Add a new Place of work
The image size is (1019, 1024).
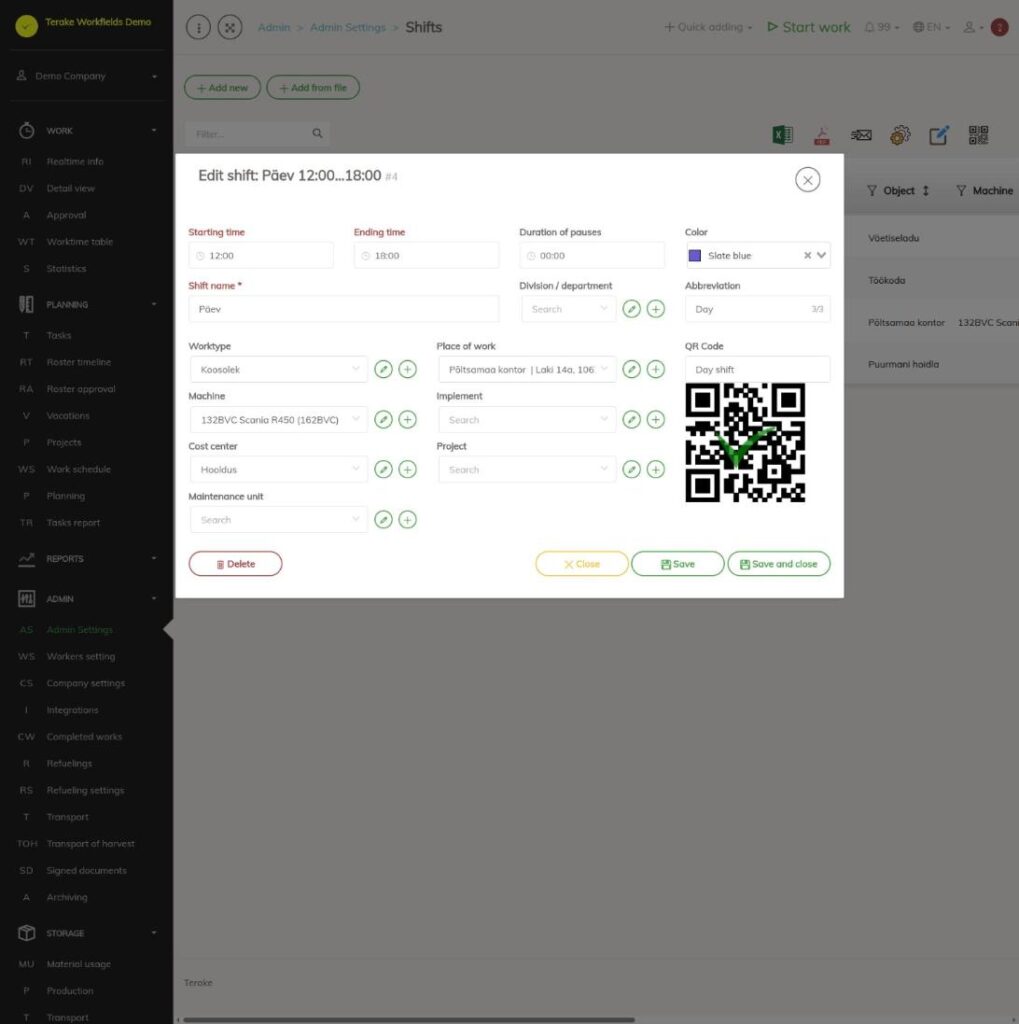point(656,370)
